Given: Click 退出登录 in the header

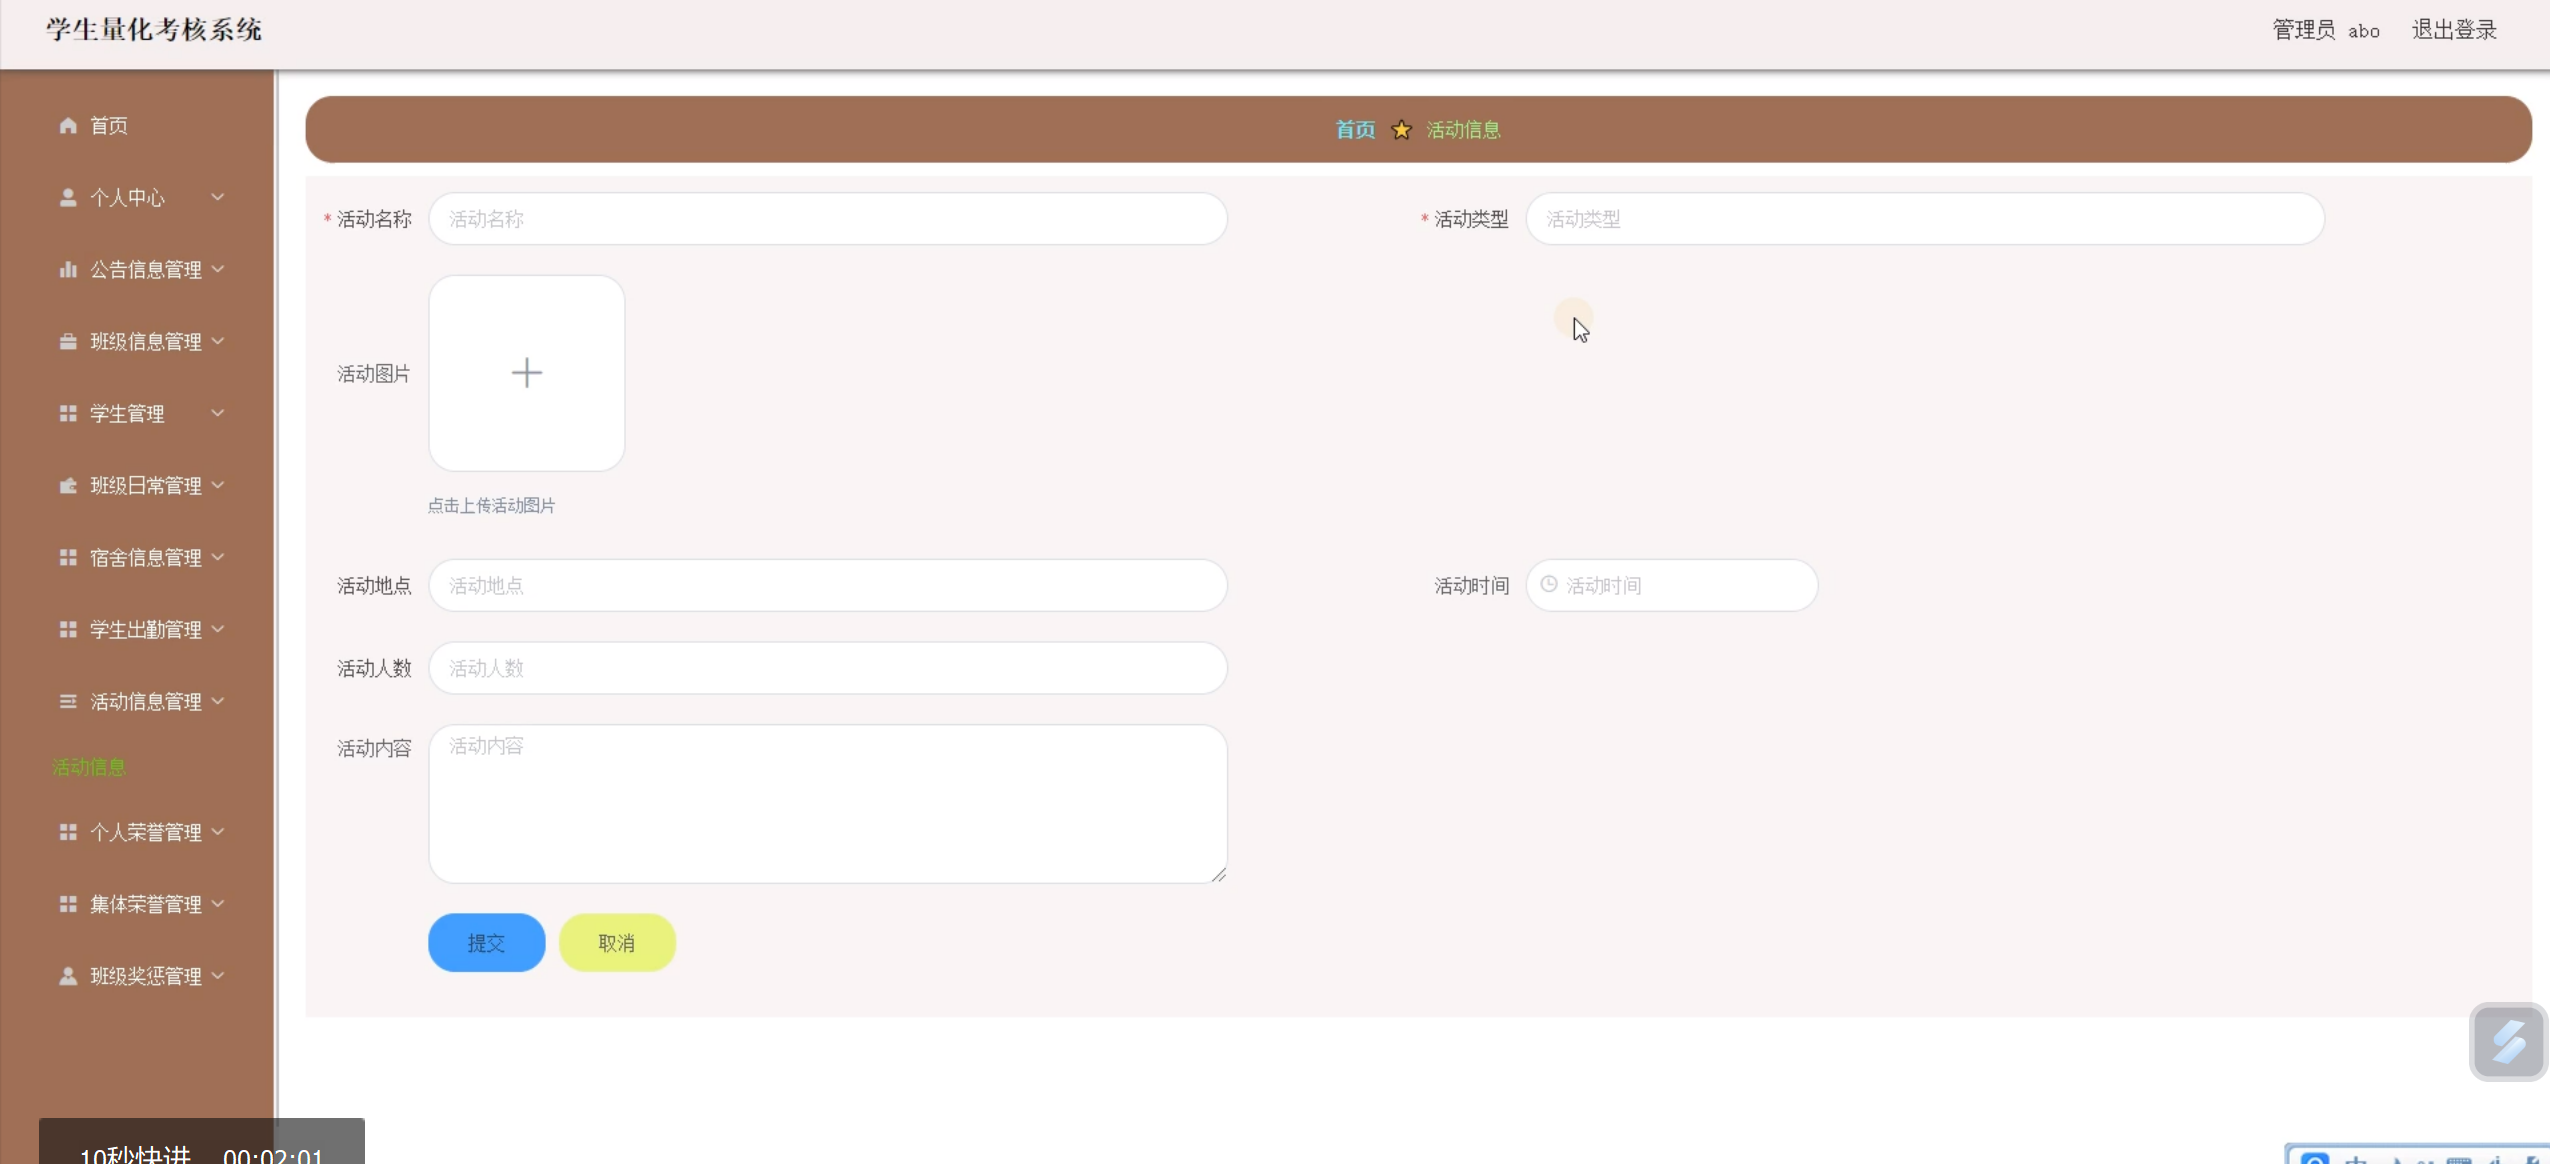Looking at the screenshot, I should coord(2454,30).
